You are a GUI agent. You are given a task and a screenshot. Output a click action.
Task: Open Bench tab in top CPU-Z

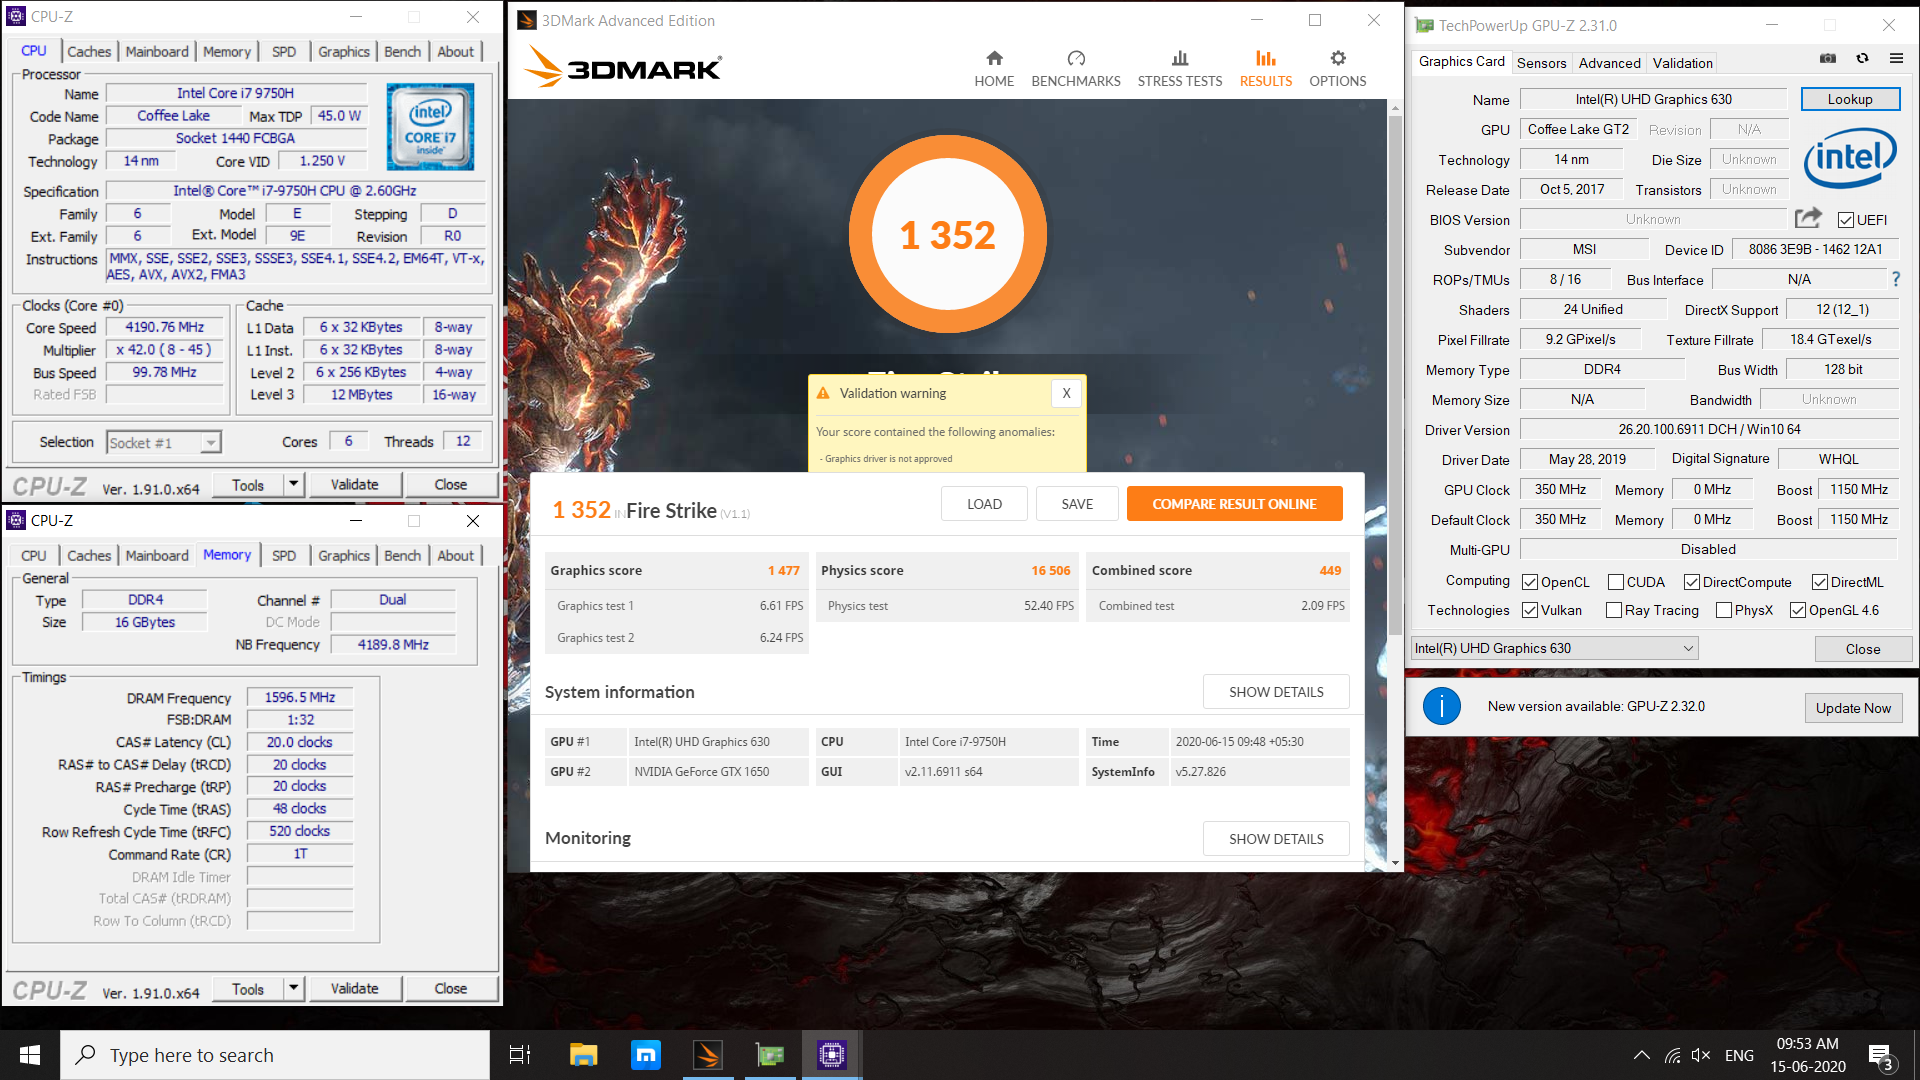pos(402,51)
